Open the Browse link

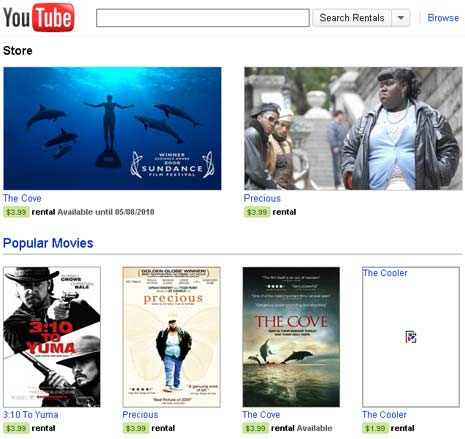point(443,18)
